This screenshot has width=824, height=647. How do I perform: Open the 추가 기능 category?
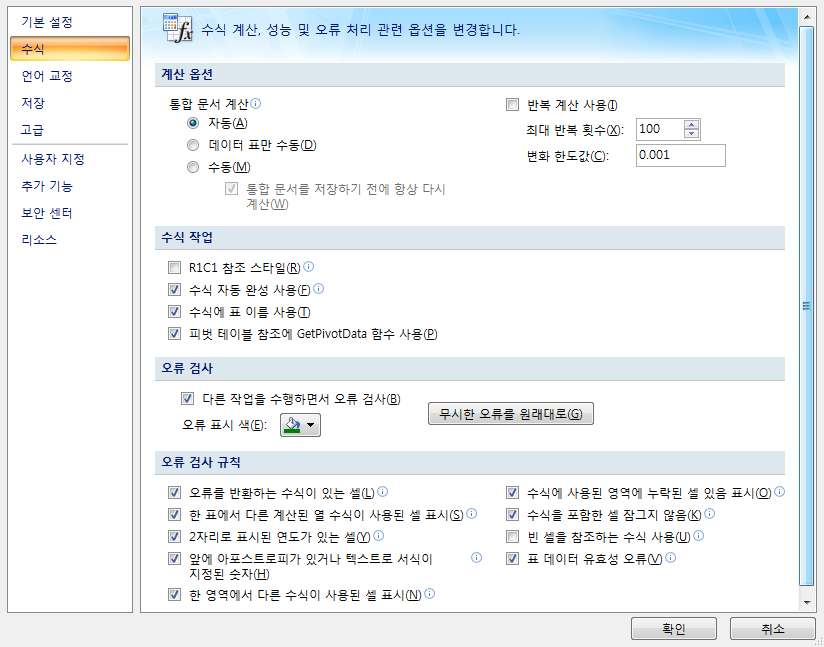point(69,186)
